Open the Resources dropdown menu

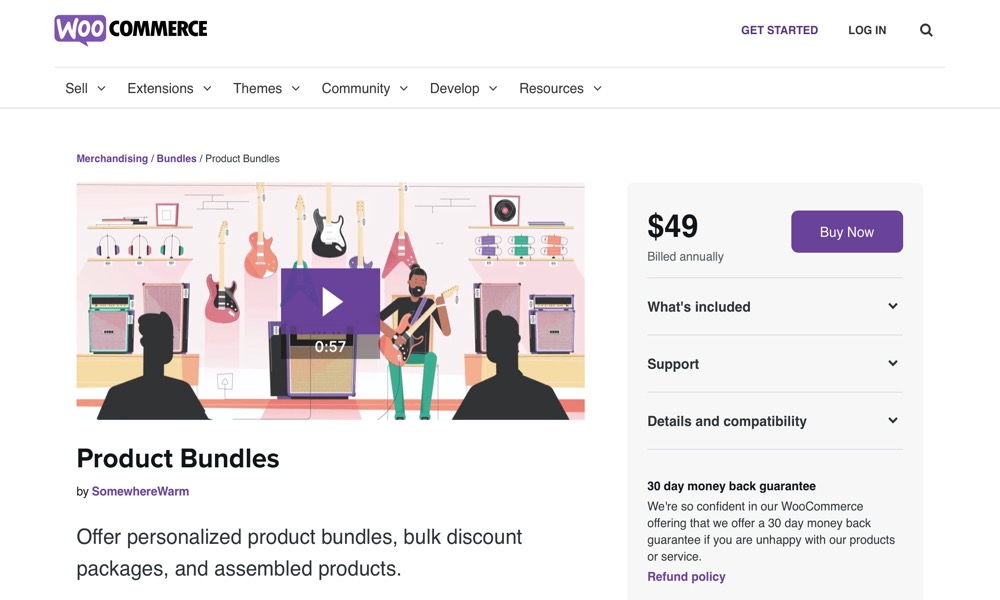[x=560, y=89]
